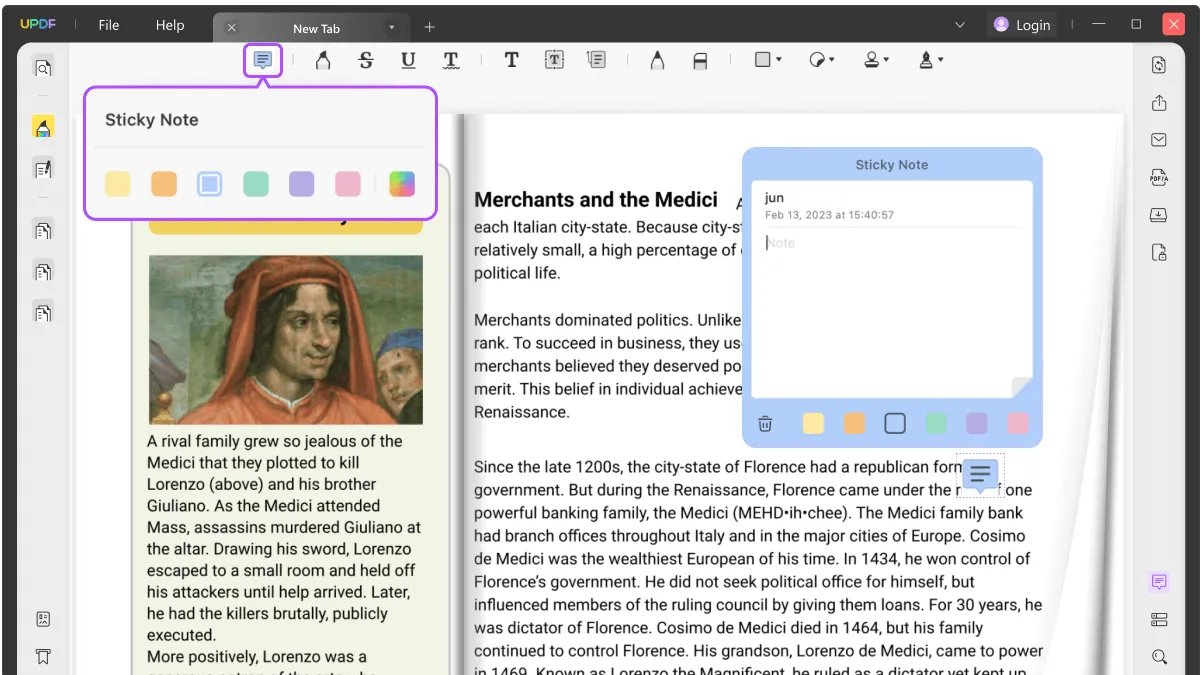The width and height of the screenshot is (1200, 675).
Task: Open the Signature tool dropdown
Action: tap(939, 59)
